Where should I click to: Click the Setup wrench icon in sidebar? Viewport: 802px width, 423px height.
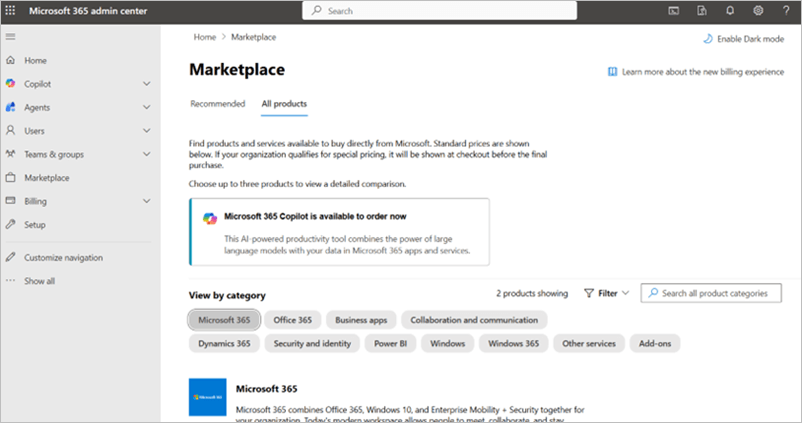coord(10,225)
